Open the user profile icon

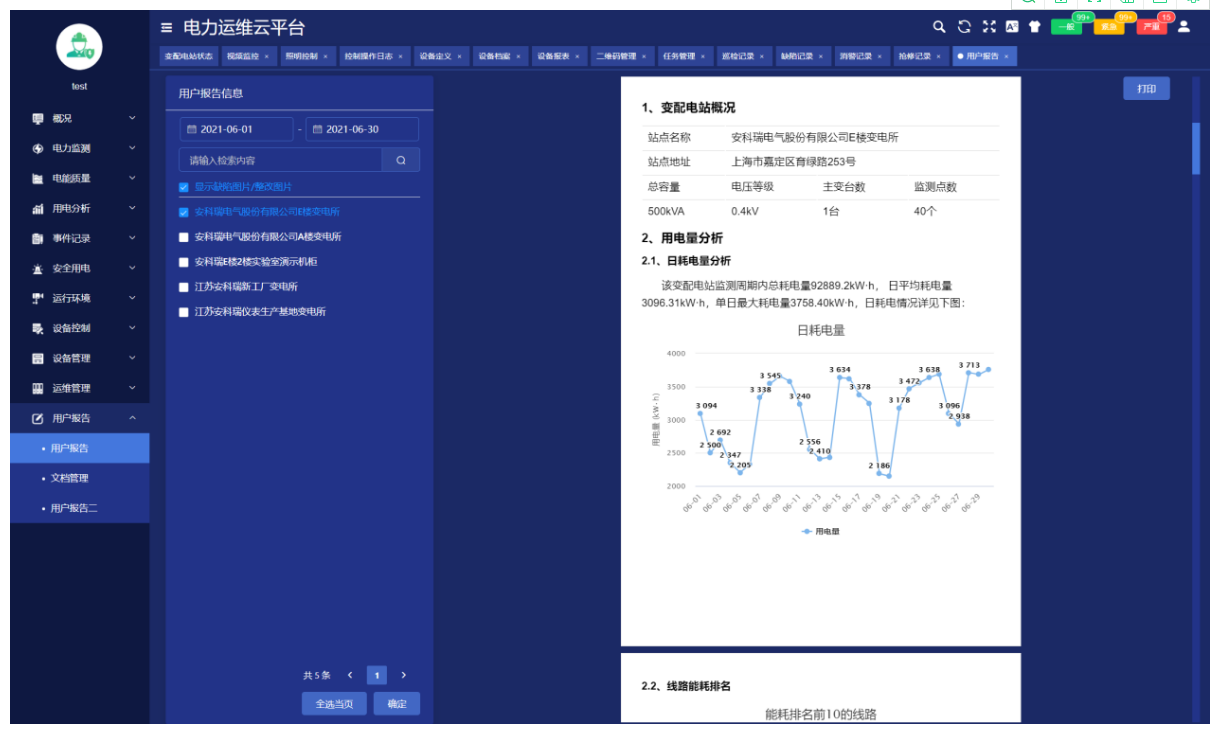pyautogui.click(x=1184, y=27)
